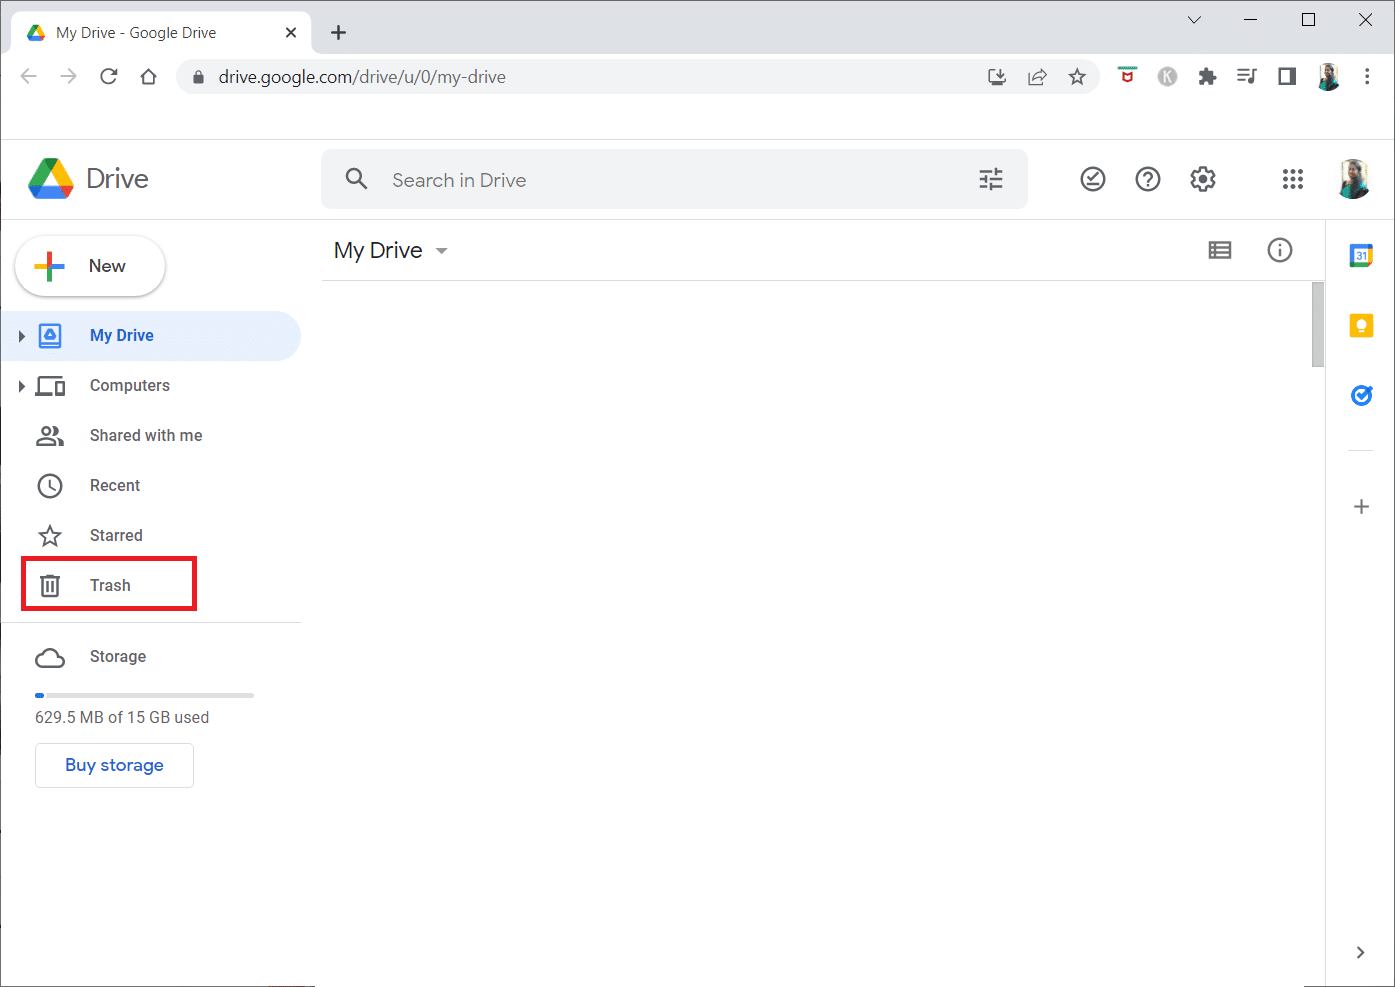Viewport: 1395px width, 987px height.
Task: Open the Google apps grid
Action: point(1293,179)
